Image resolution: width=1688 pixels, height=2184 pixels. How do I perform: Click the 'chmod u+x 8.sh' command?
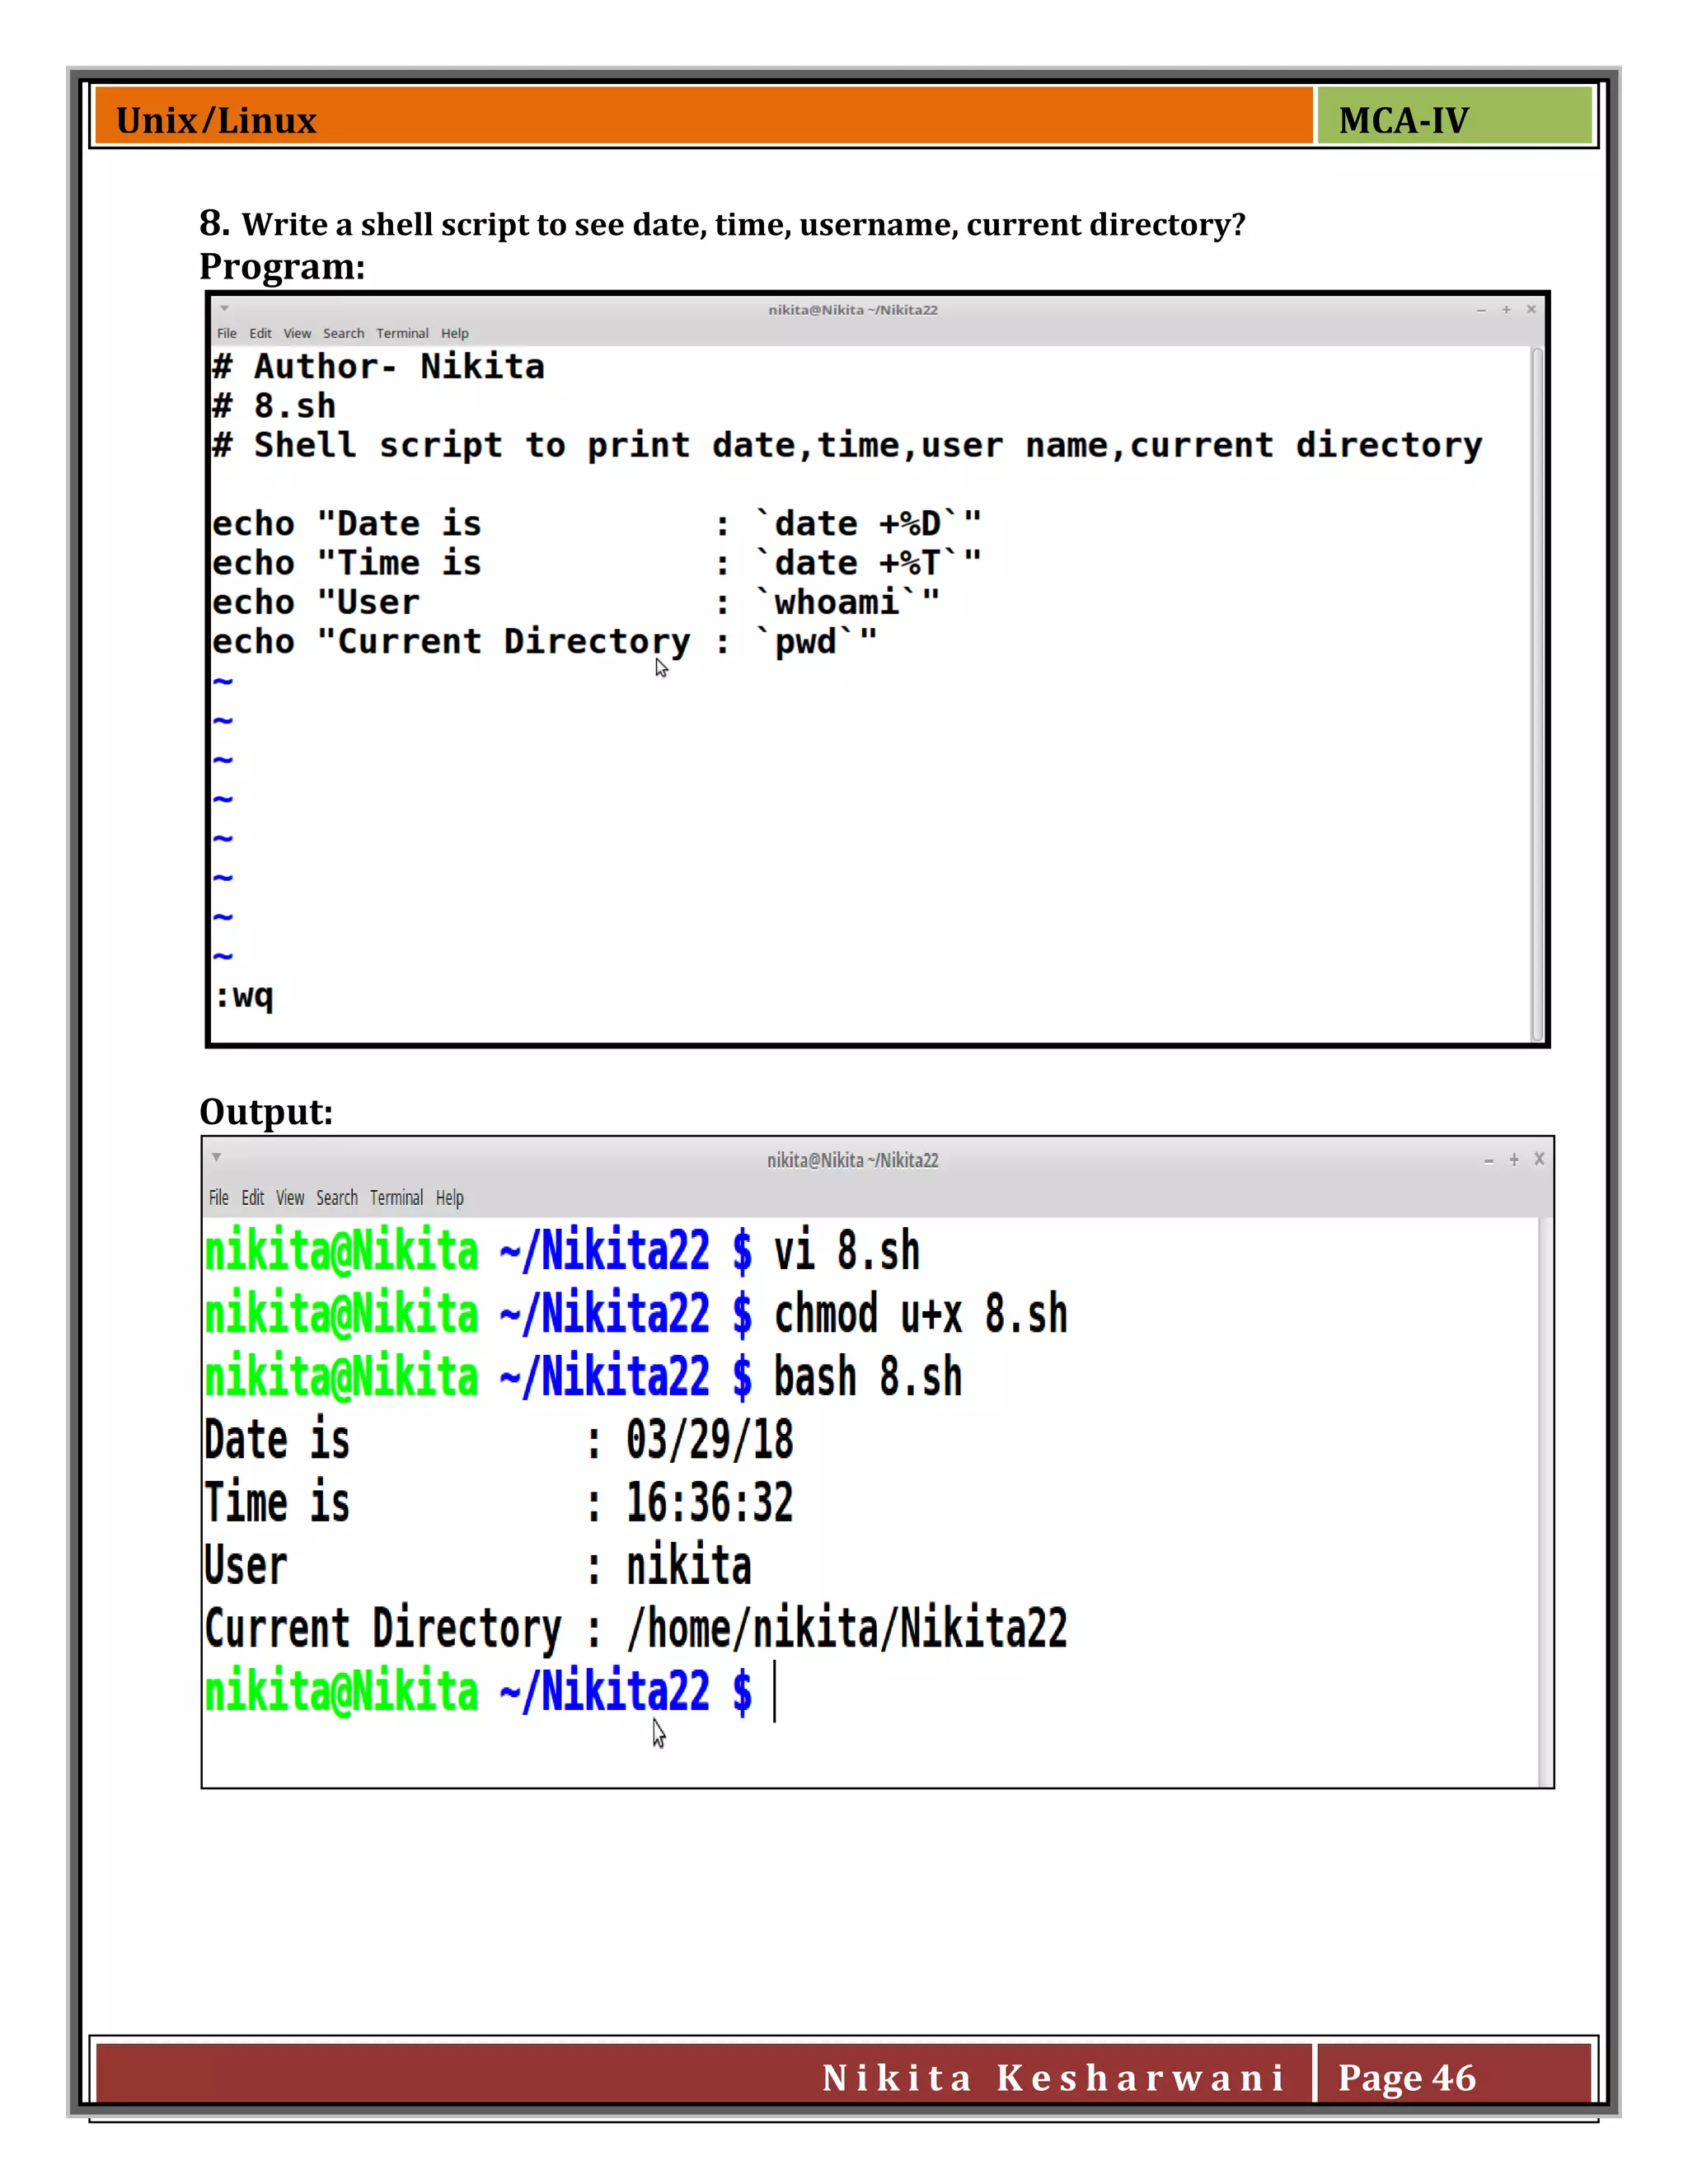[921, 1314]
